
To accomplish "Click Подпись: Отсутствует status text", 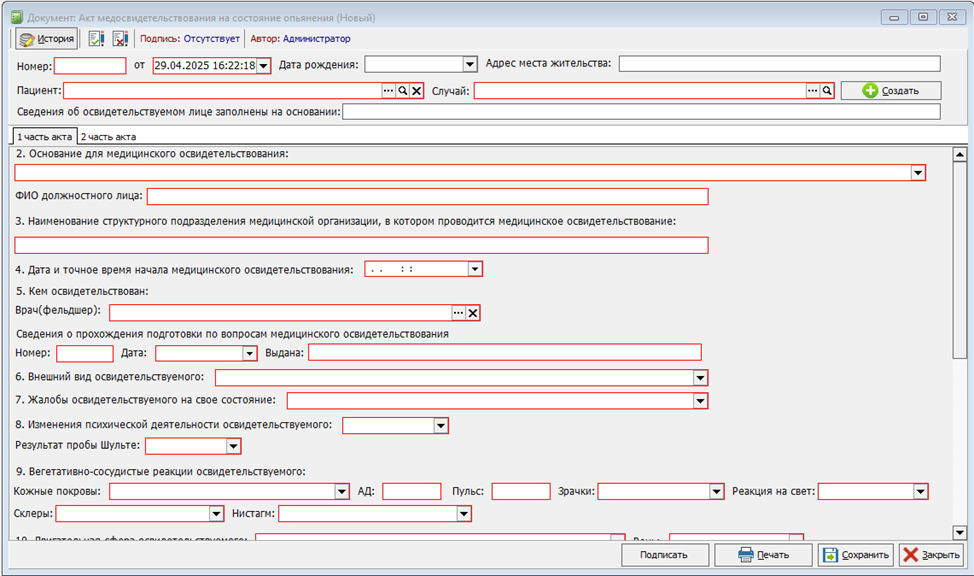I will coord(189,39).
